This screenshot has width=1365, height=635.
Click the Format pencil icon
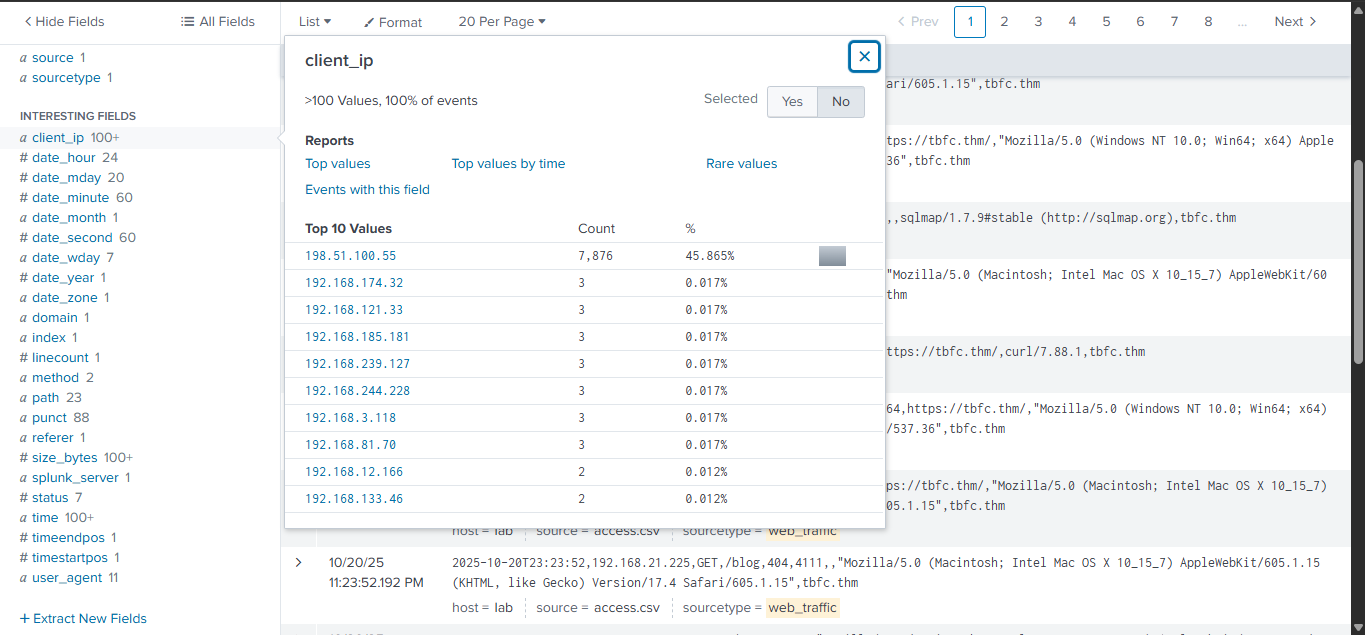(x=370, y=22)
